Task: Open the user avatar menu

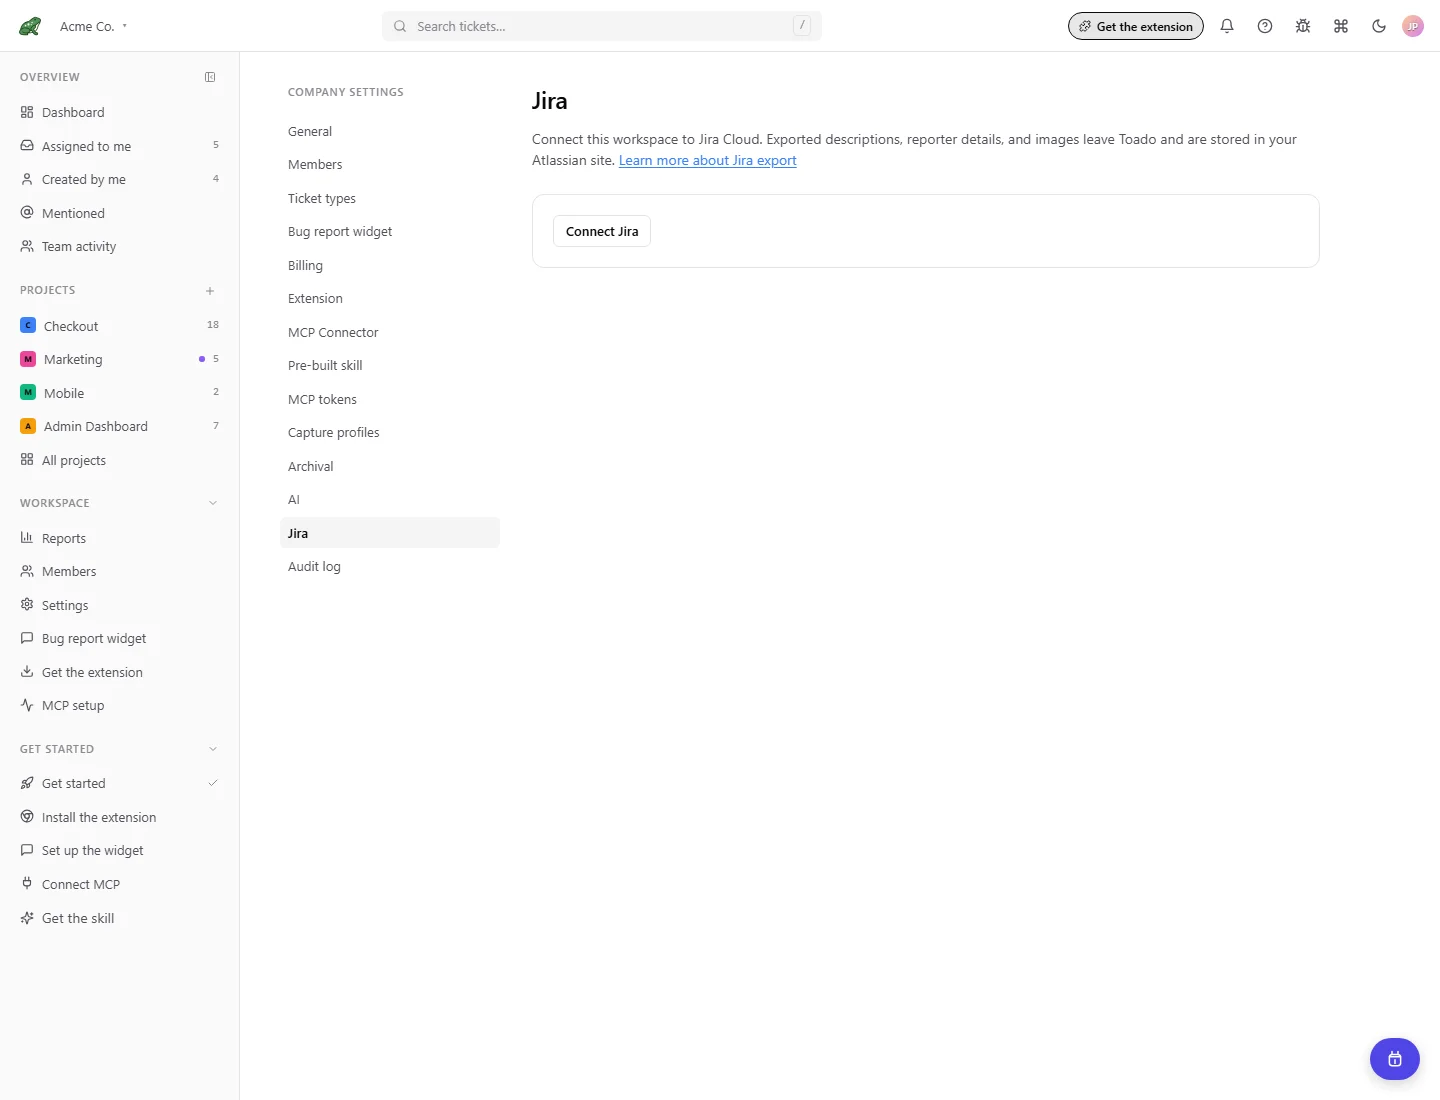Action: [x=1413, y=26]
